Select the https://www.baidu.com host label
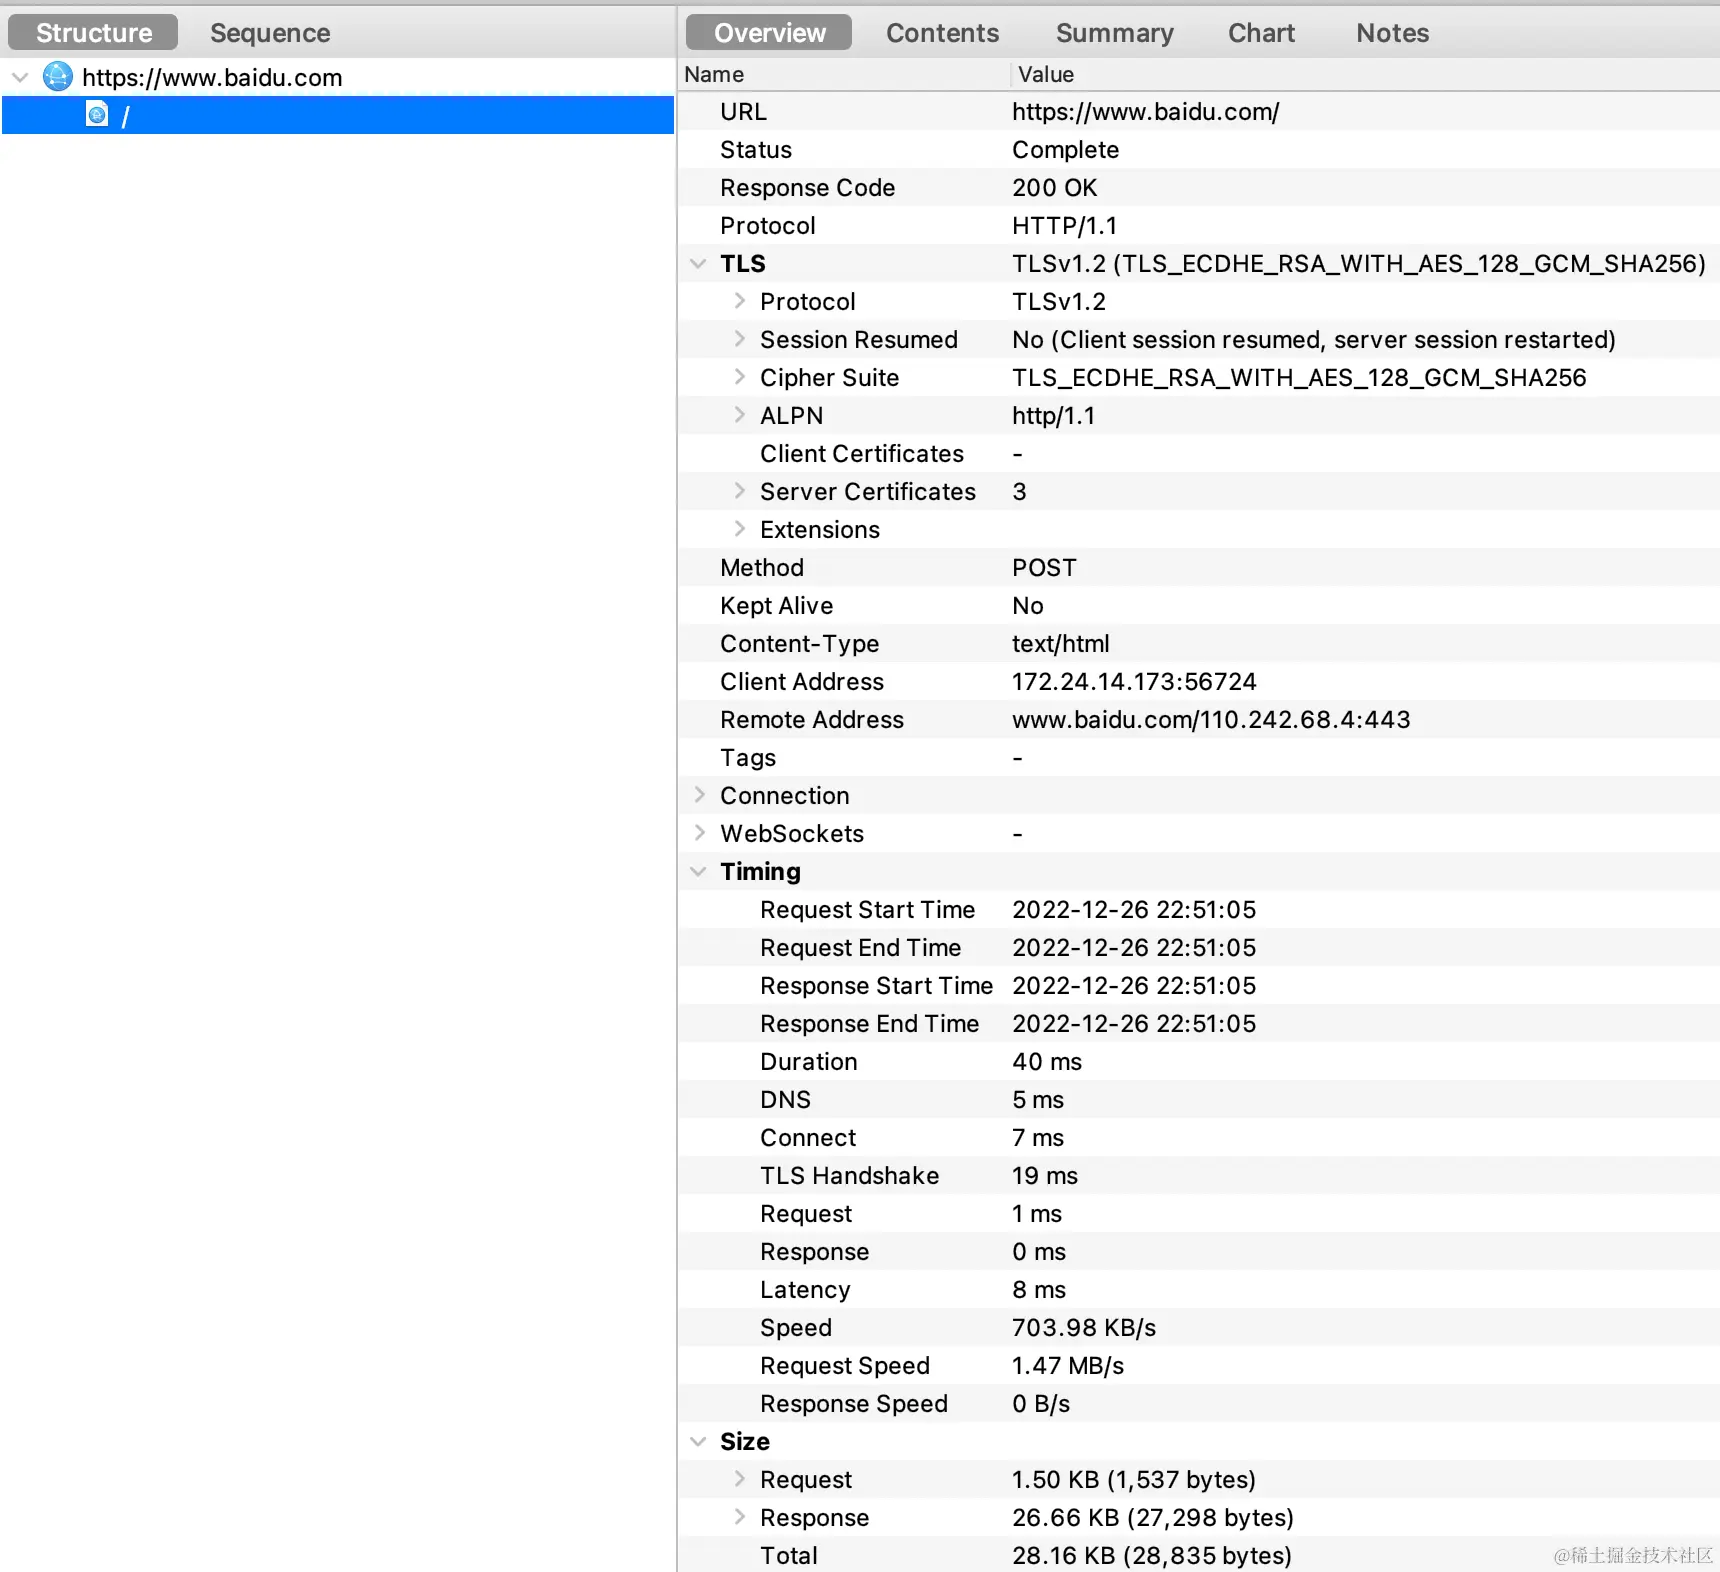The width and height of the screenshot is (1720, 1572). [212, 77]
